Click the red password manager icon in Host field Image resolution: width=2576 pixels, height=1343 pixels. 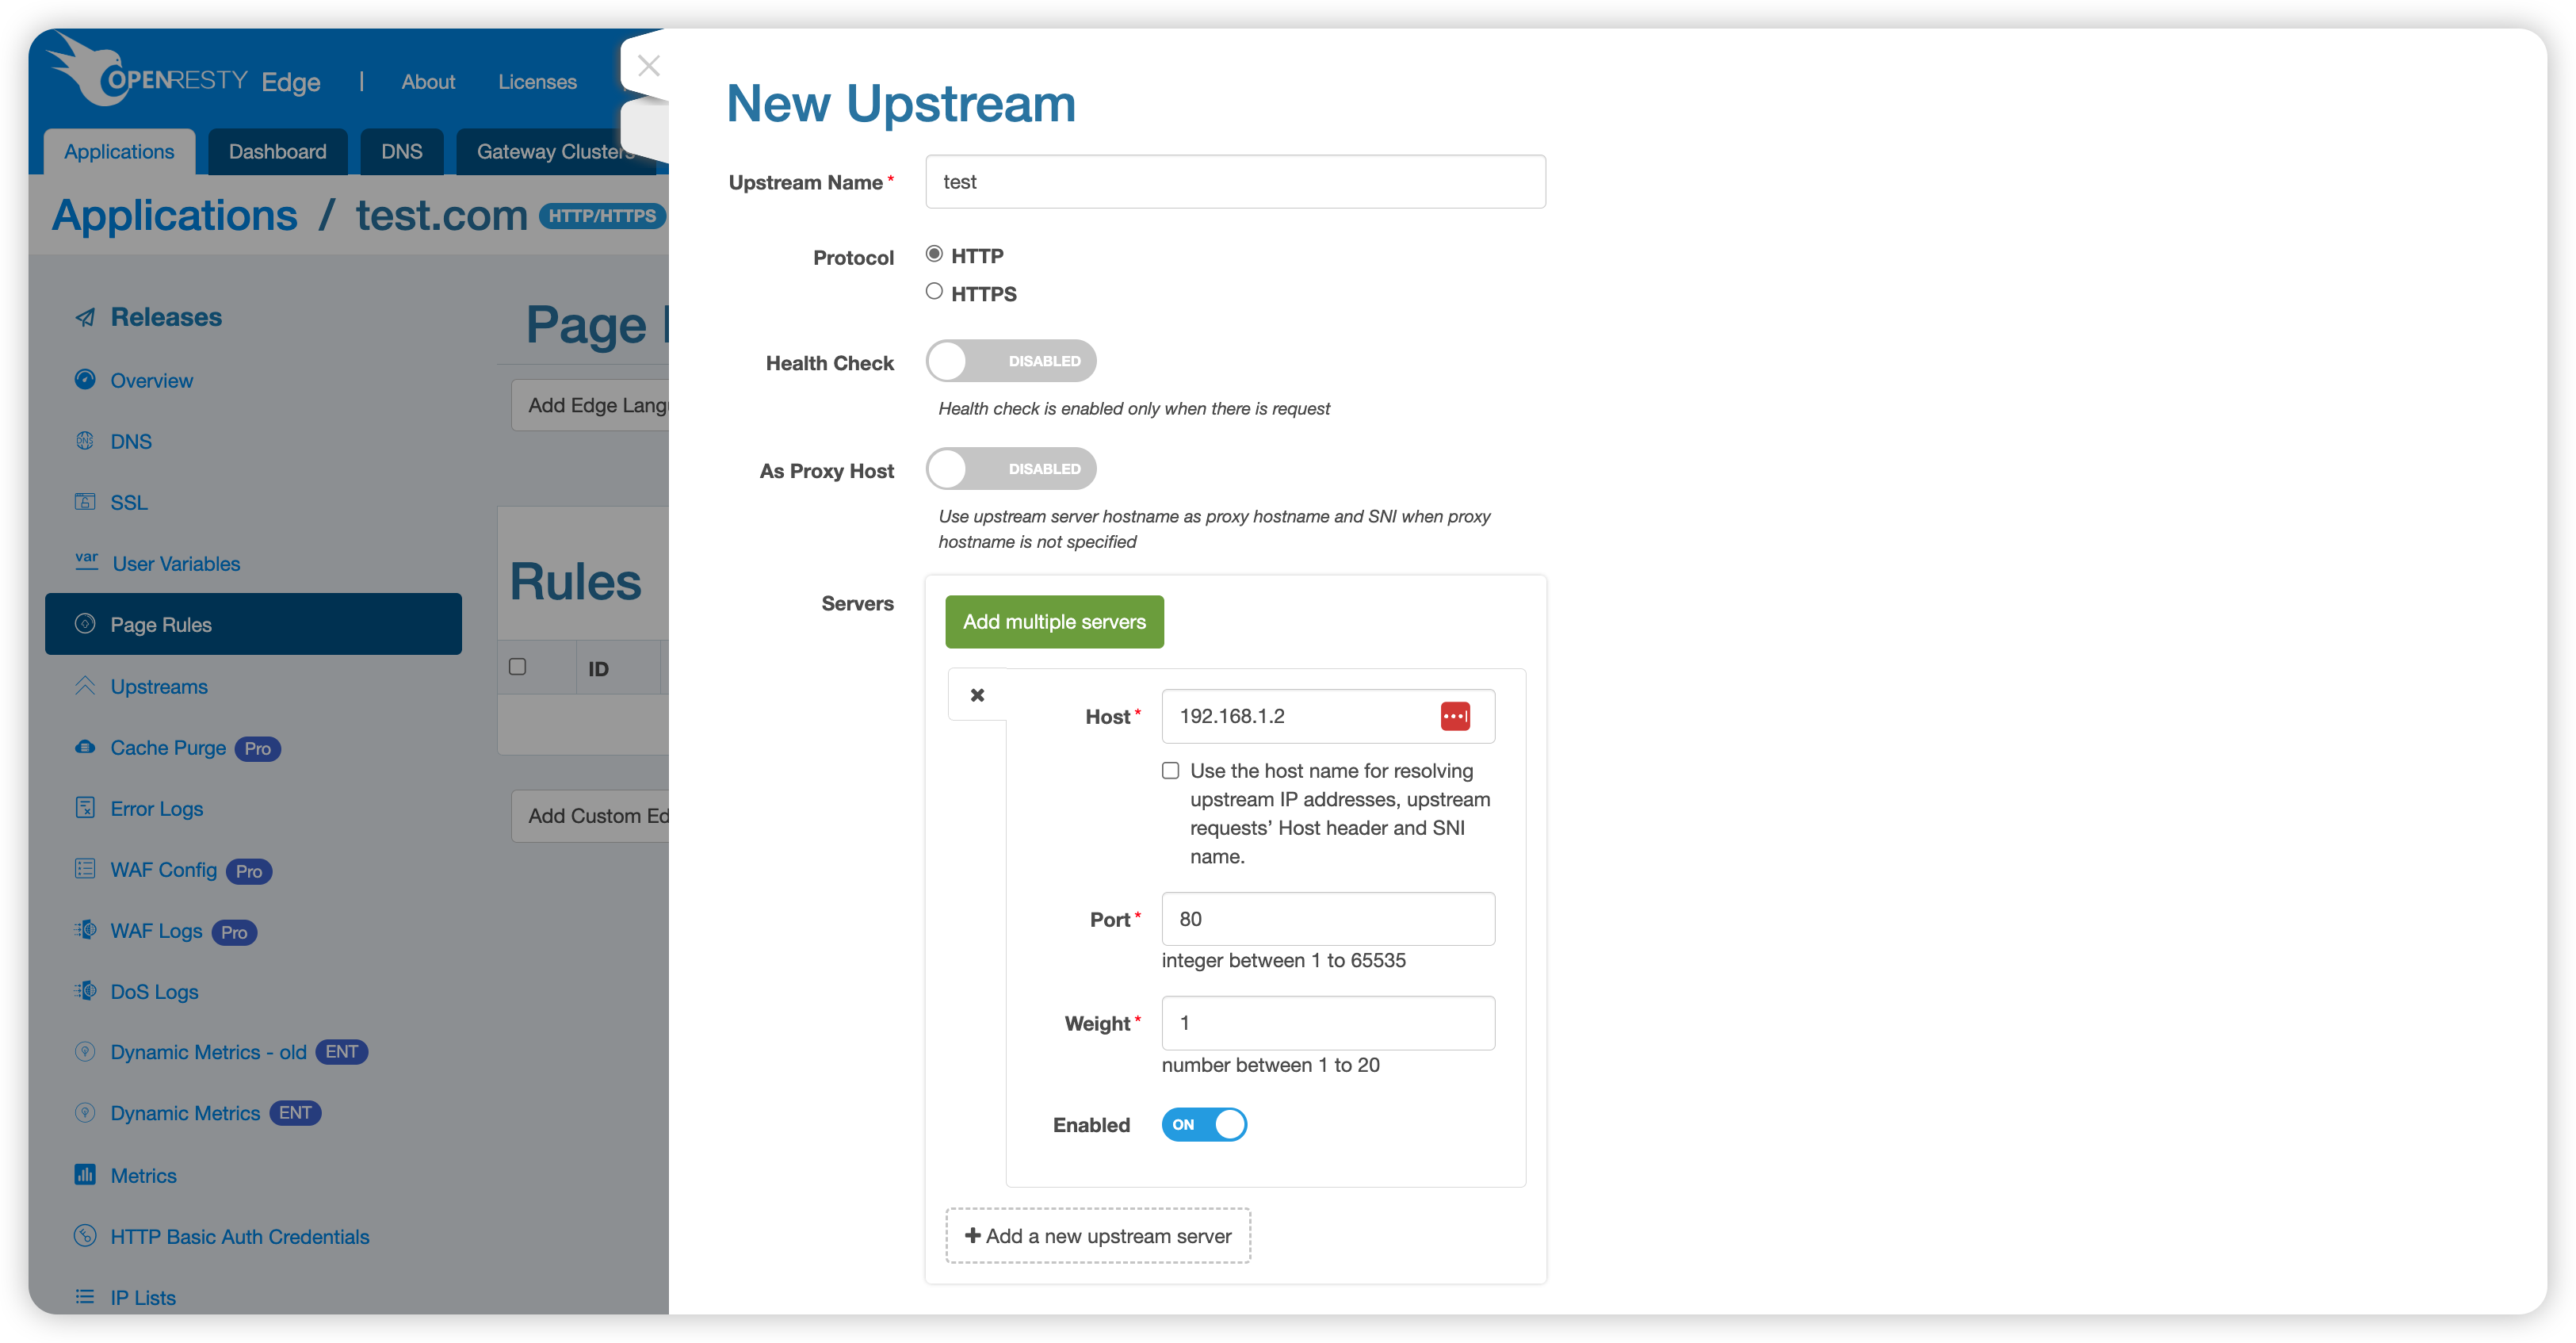pos(1455,716)
